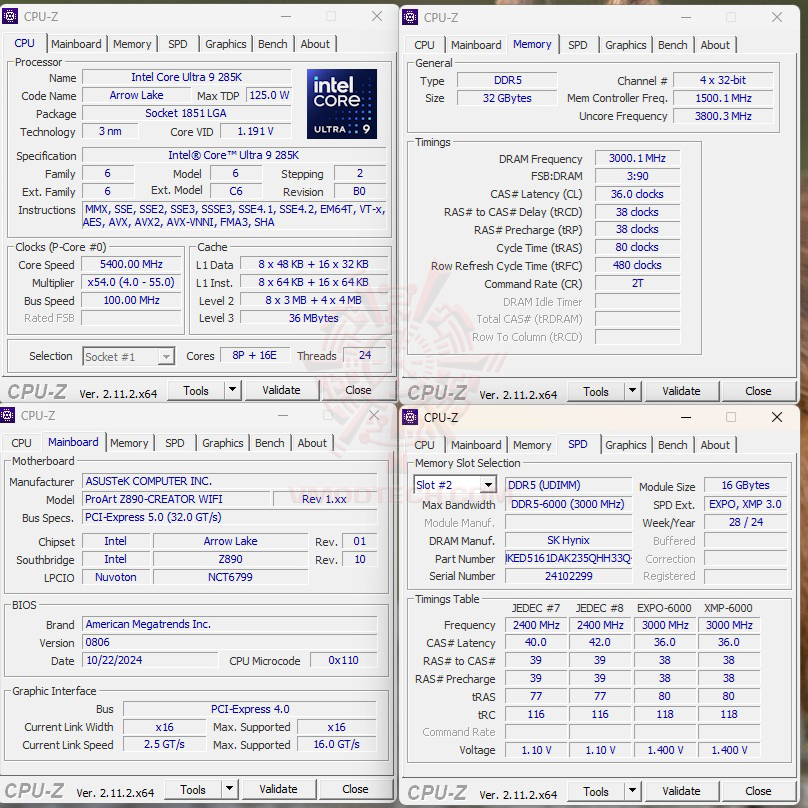Open Mainboard tab in the CPU window
The image size is (808, 808).
(x=76, y=44)
